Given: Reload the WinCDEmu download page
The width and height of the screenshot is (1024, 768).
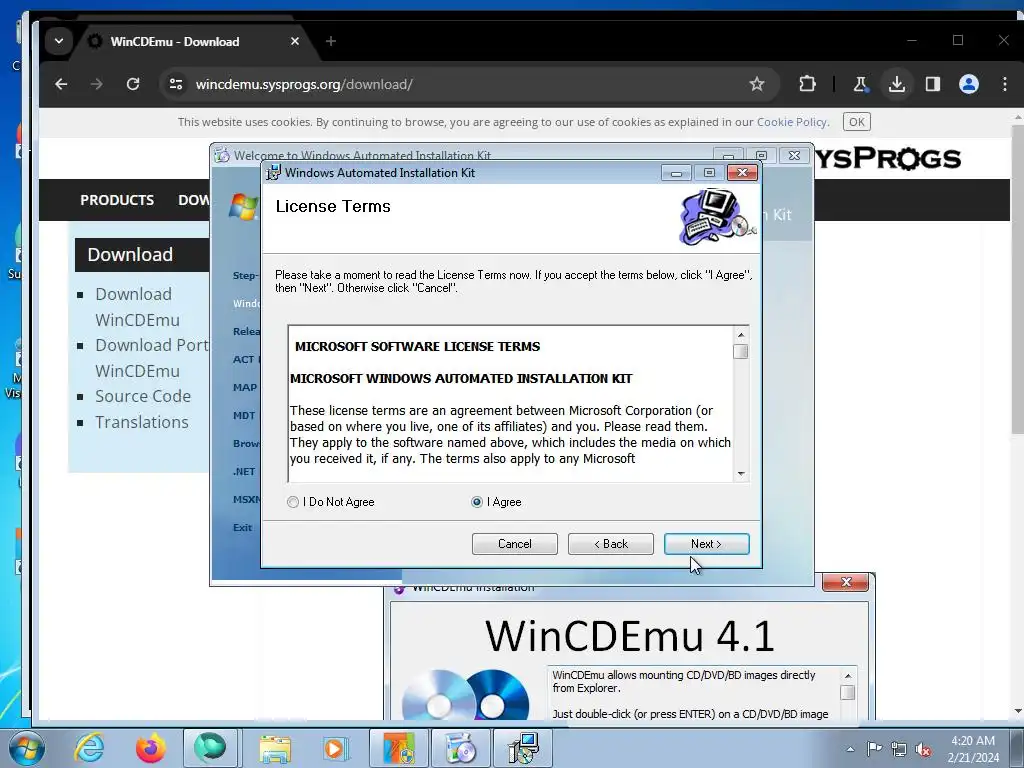Looking at the screenshot, I should click(133, 84).
